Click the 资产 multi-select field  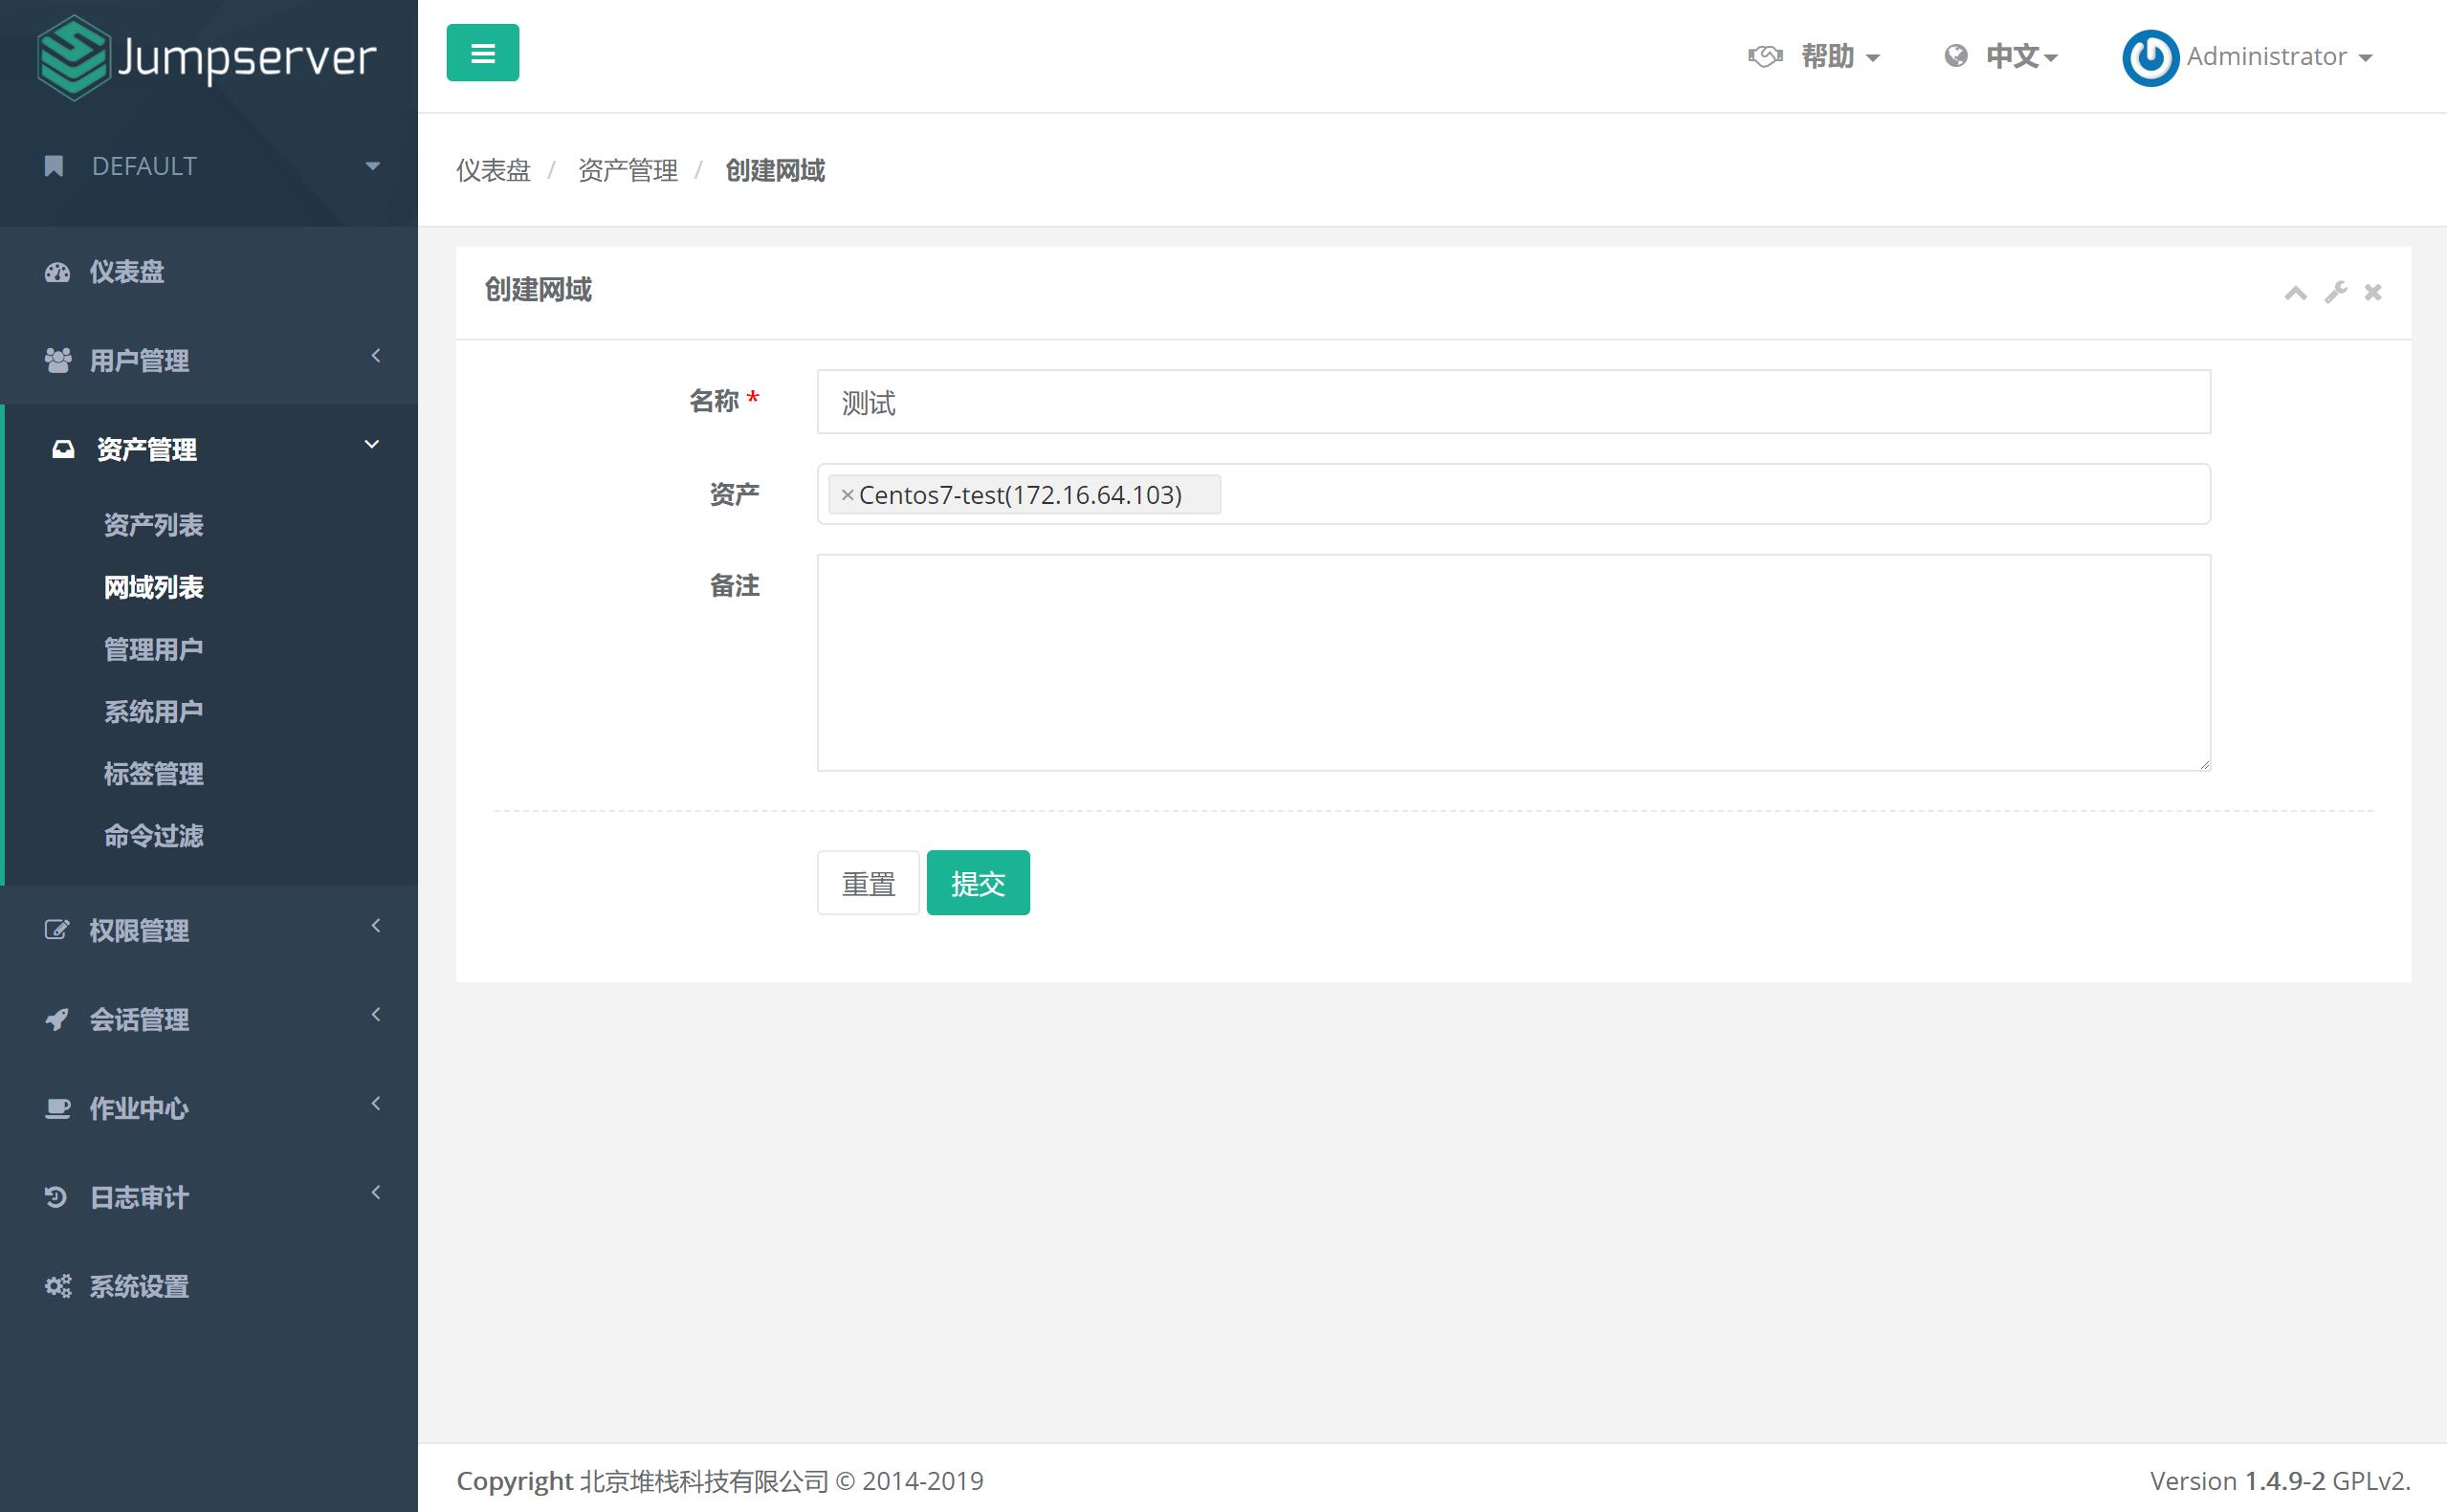pos(1513,494)
